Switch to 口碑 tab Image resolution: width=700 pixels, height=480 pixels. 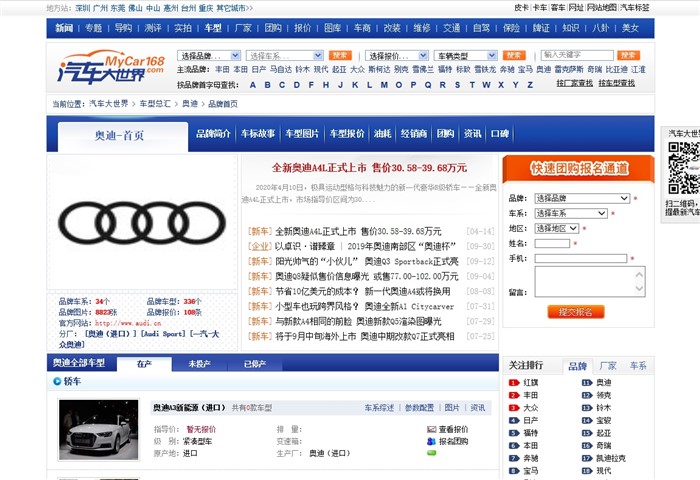click(x=500, y=134)
